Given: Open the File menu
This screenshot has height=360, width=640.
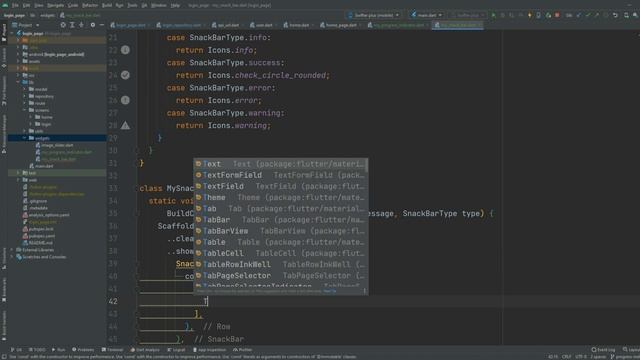Looking at the screenshot, I should click(x=15, y=5).
